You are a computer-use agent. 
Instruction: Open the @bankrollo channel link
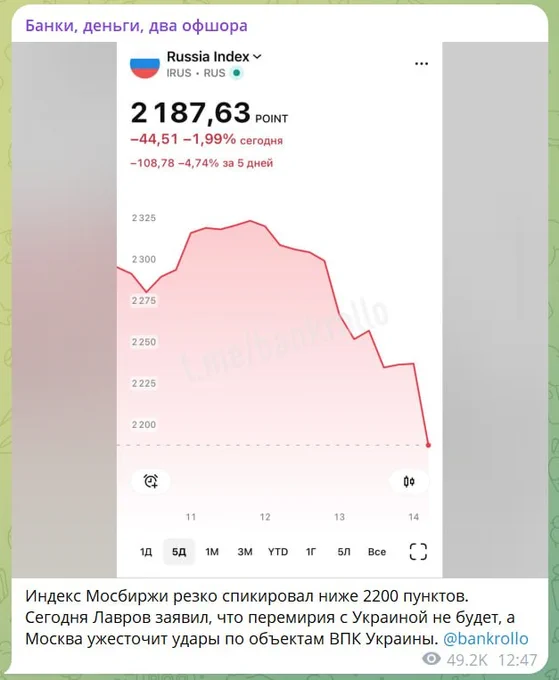pos(486,639)
